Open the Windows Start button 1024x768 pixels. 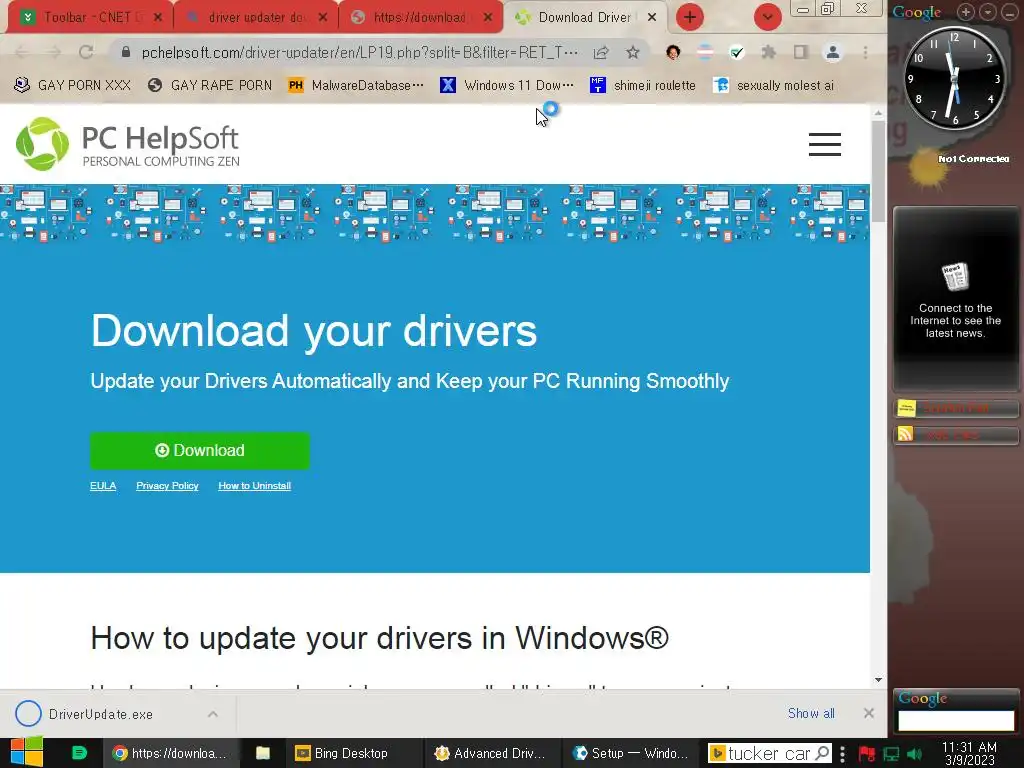[27, 753]
